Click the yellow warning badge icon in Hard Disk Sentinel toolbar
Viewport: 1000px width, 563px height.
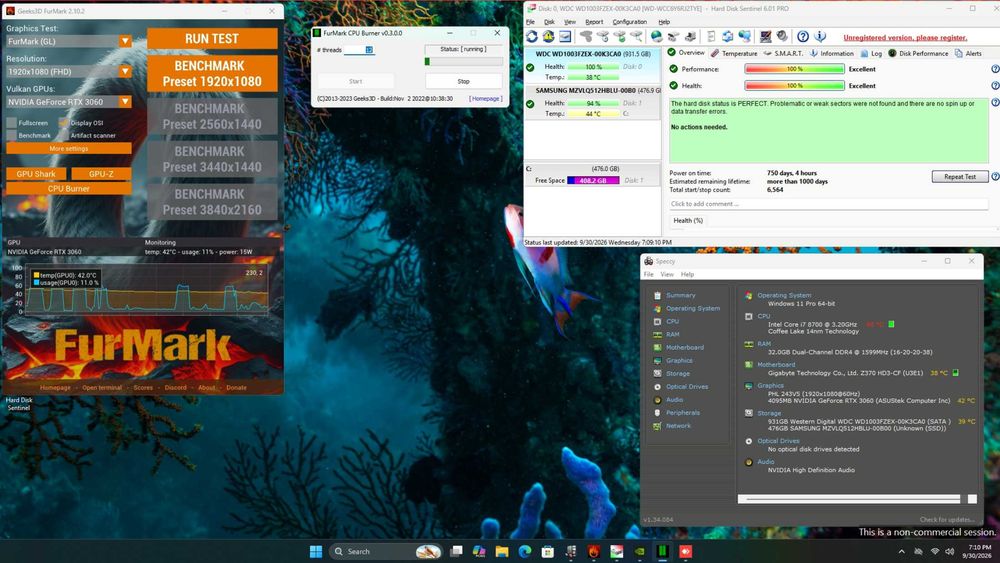tap(548, 37)
